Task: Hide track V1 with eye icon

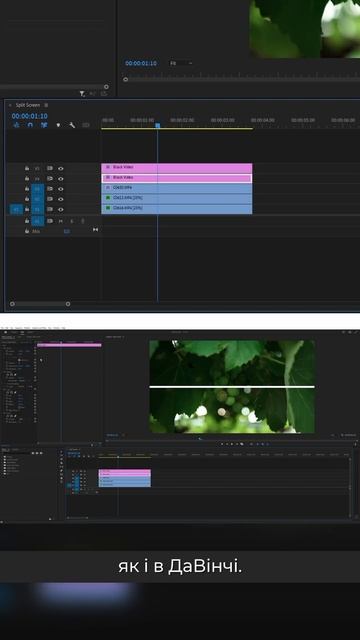Action: coord(61,209)
